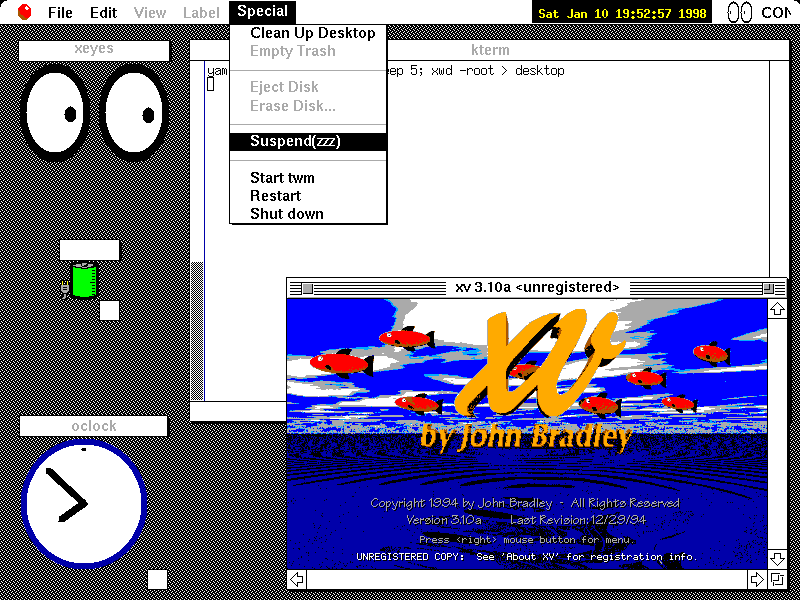Click the greyed-out Label menu
This screenshot has height=600, width=800.
tap(202, 12)
